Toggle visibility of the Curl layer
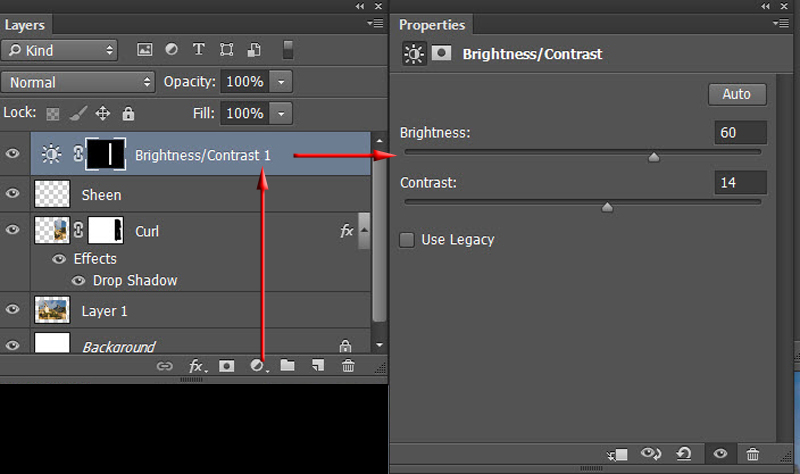Image resolution: width=800 pixels, height=474 pixels. pyautogui.click(x=13, y=231)
